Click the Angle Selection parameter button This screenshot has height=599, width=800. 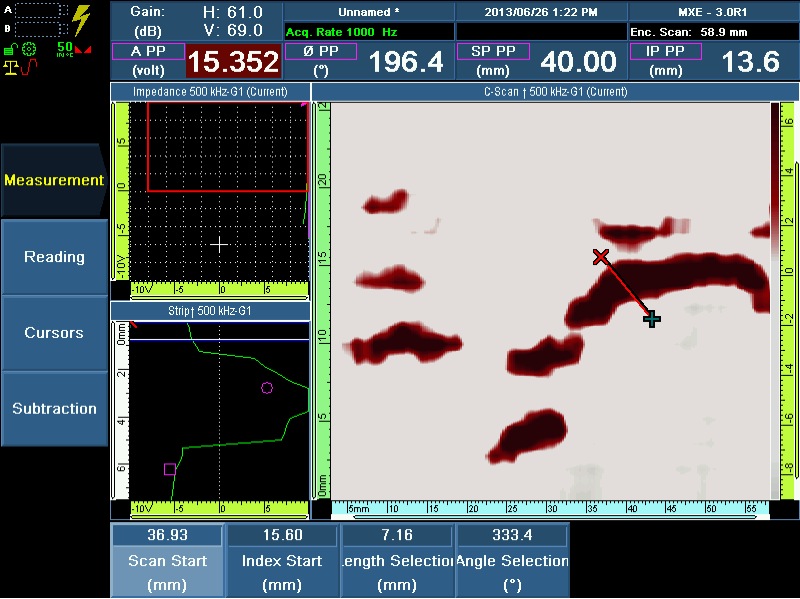512,561
